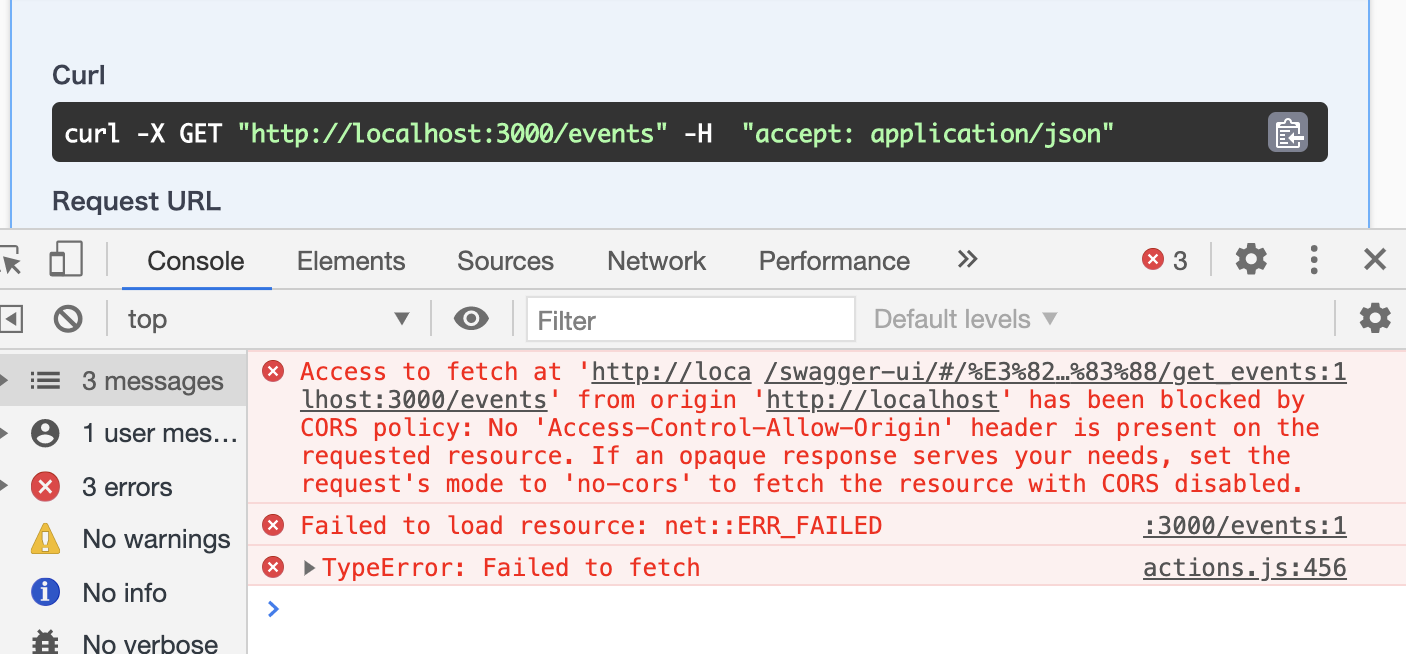Show more DevTools tabs with the chevron

click(967, 260)
